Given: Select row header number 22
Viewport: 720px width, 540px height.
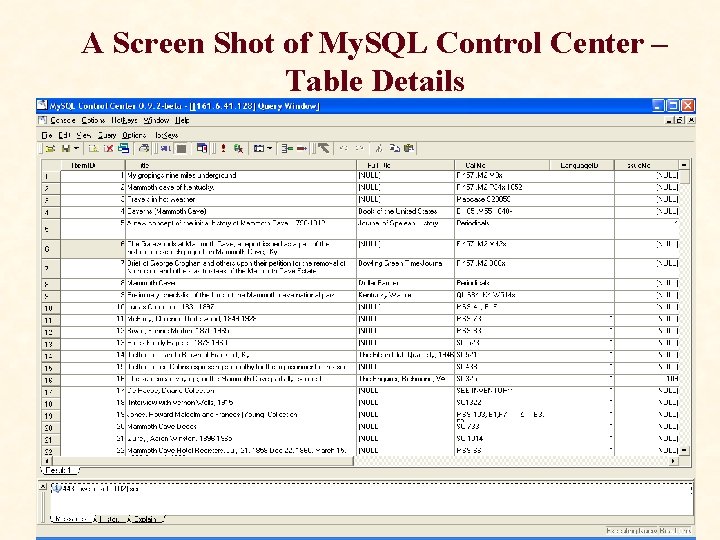Looking at the screenshot, I should click(x=51, y=451).
